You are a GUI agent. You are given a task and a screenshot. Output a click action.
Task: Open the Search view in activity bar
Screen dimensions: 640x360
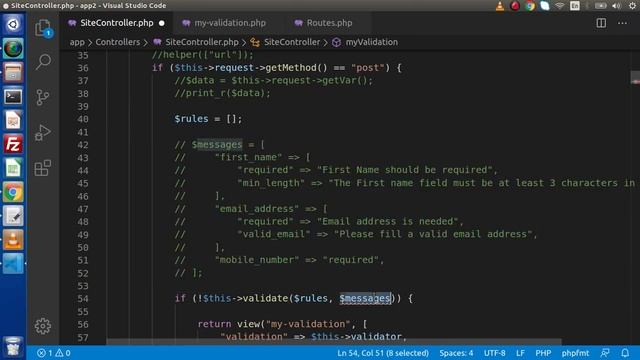click(43, 62)
